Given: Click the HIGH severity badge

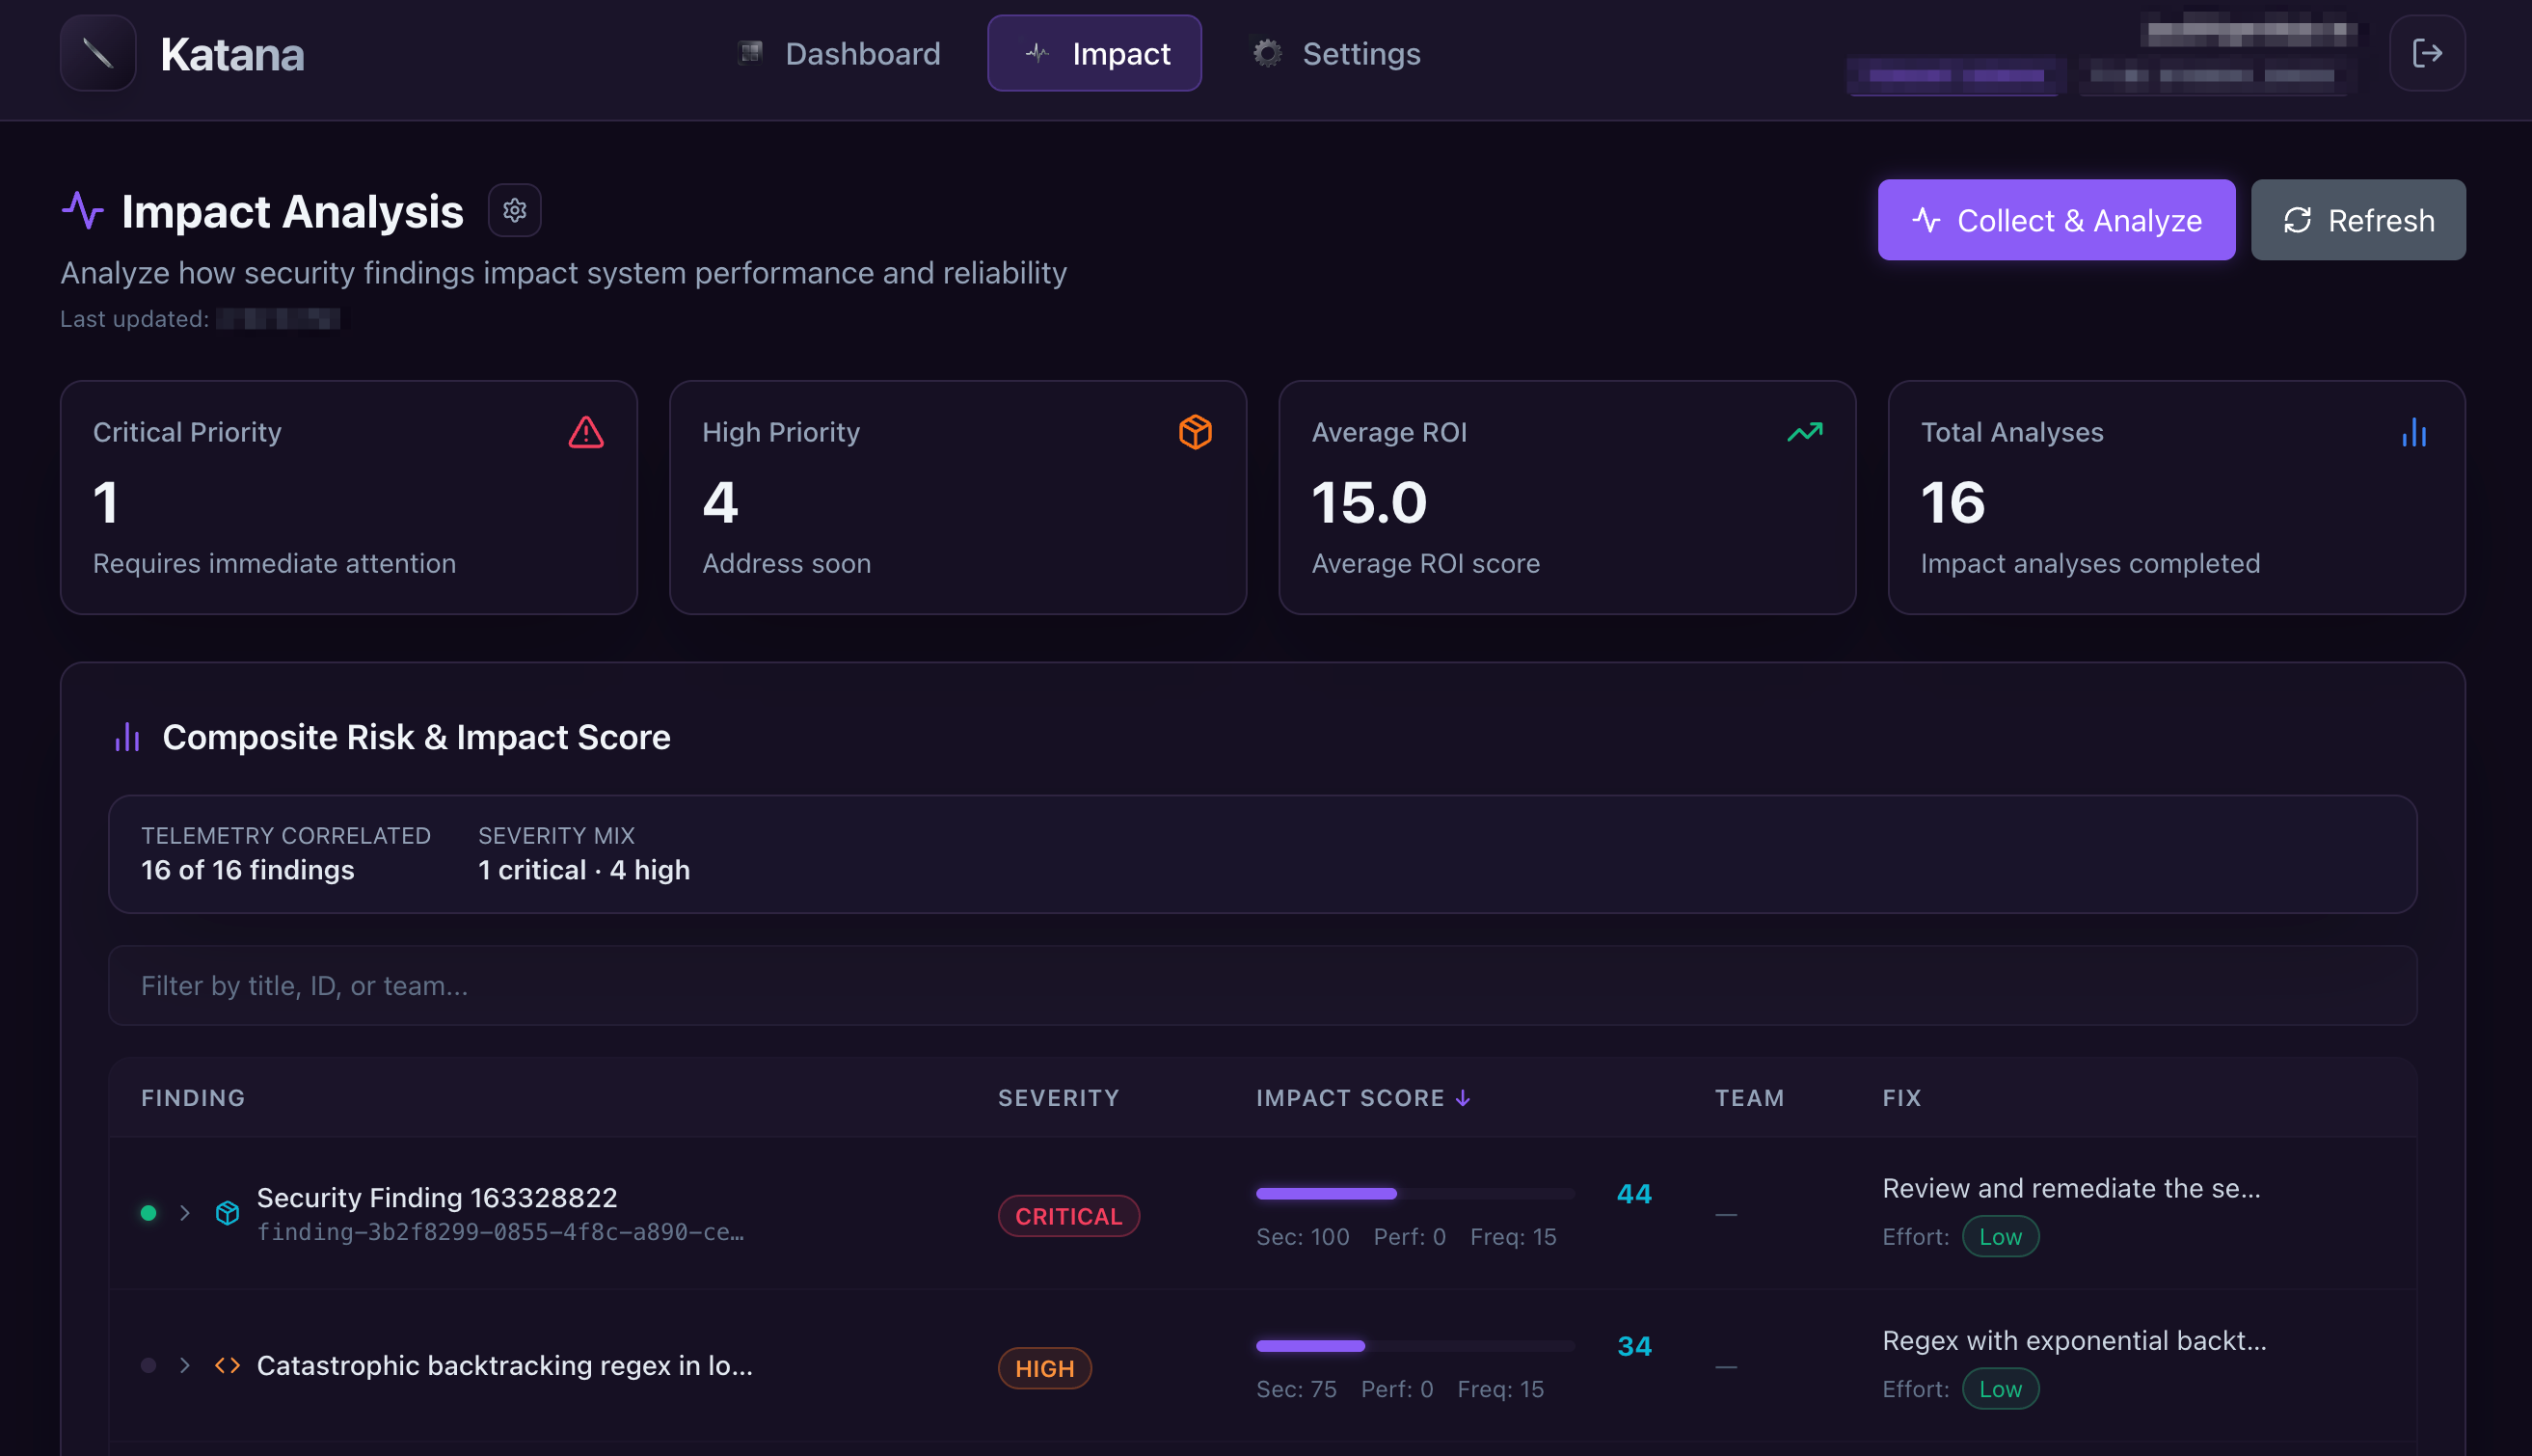Looking at the screenshot, I should coord(1044,1367).
